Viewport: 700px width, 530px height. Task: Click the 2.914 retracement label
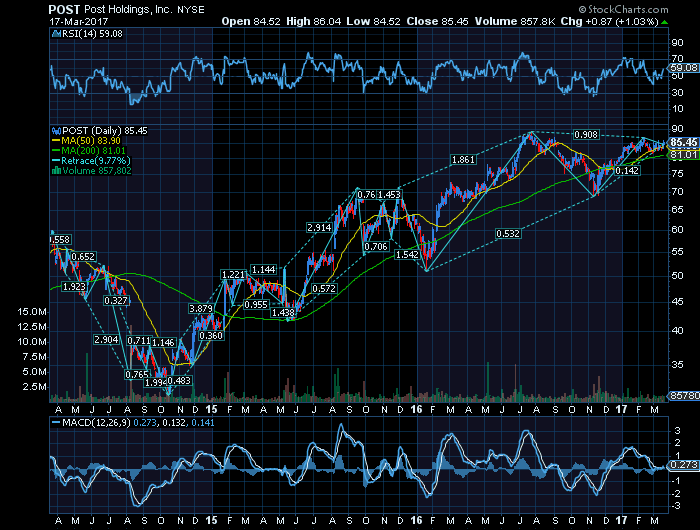point(319,227)
